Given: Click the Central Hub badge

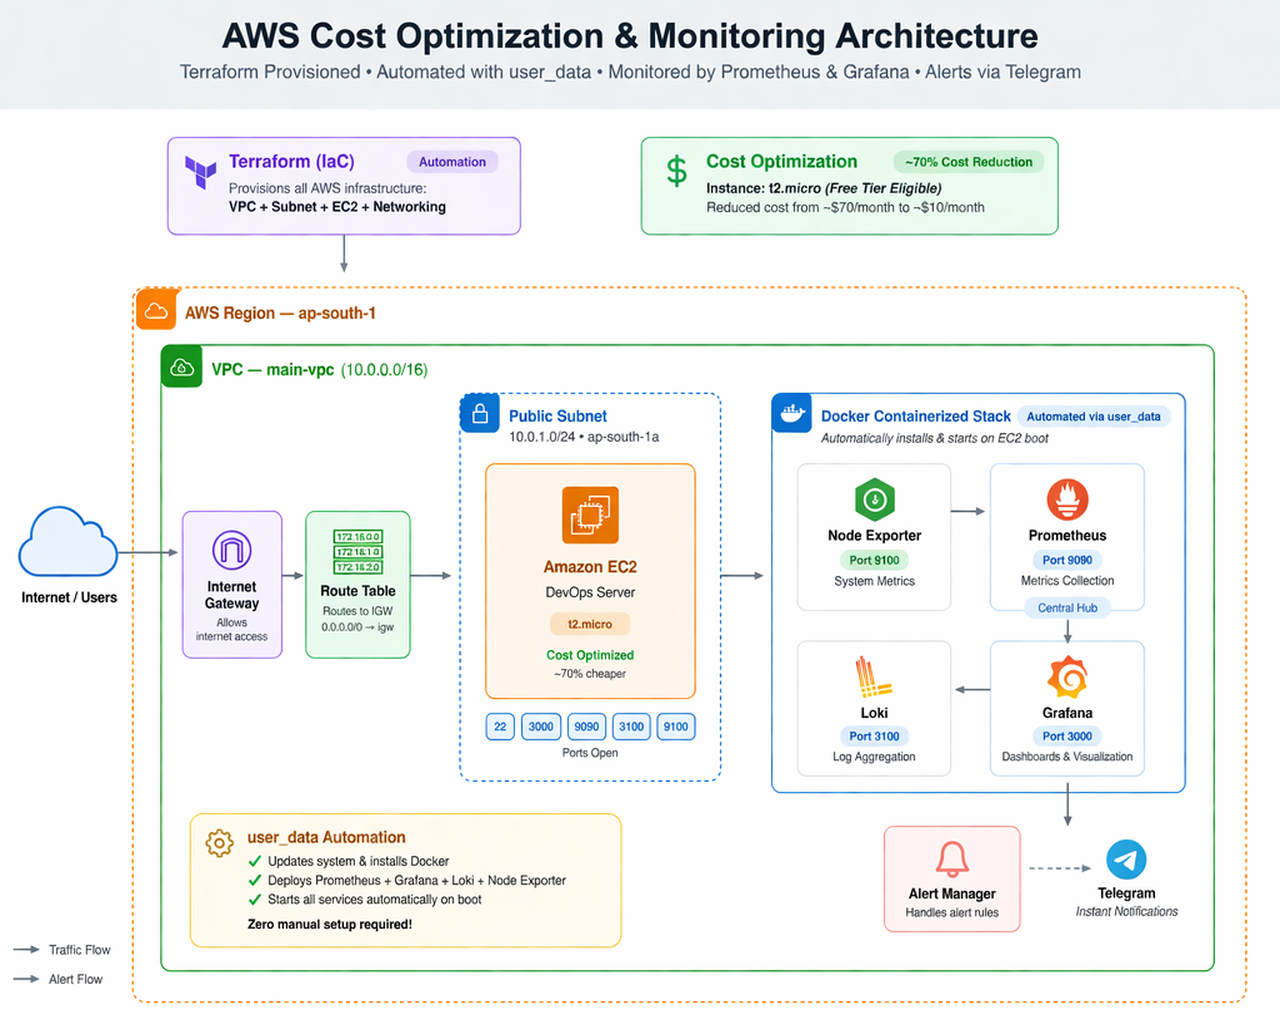Looking at the screenshot, I should [x=1067, y=608].
